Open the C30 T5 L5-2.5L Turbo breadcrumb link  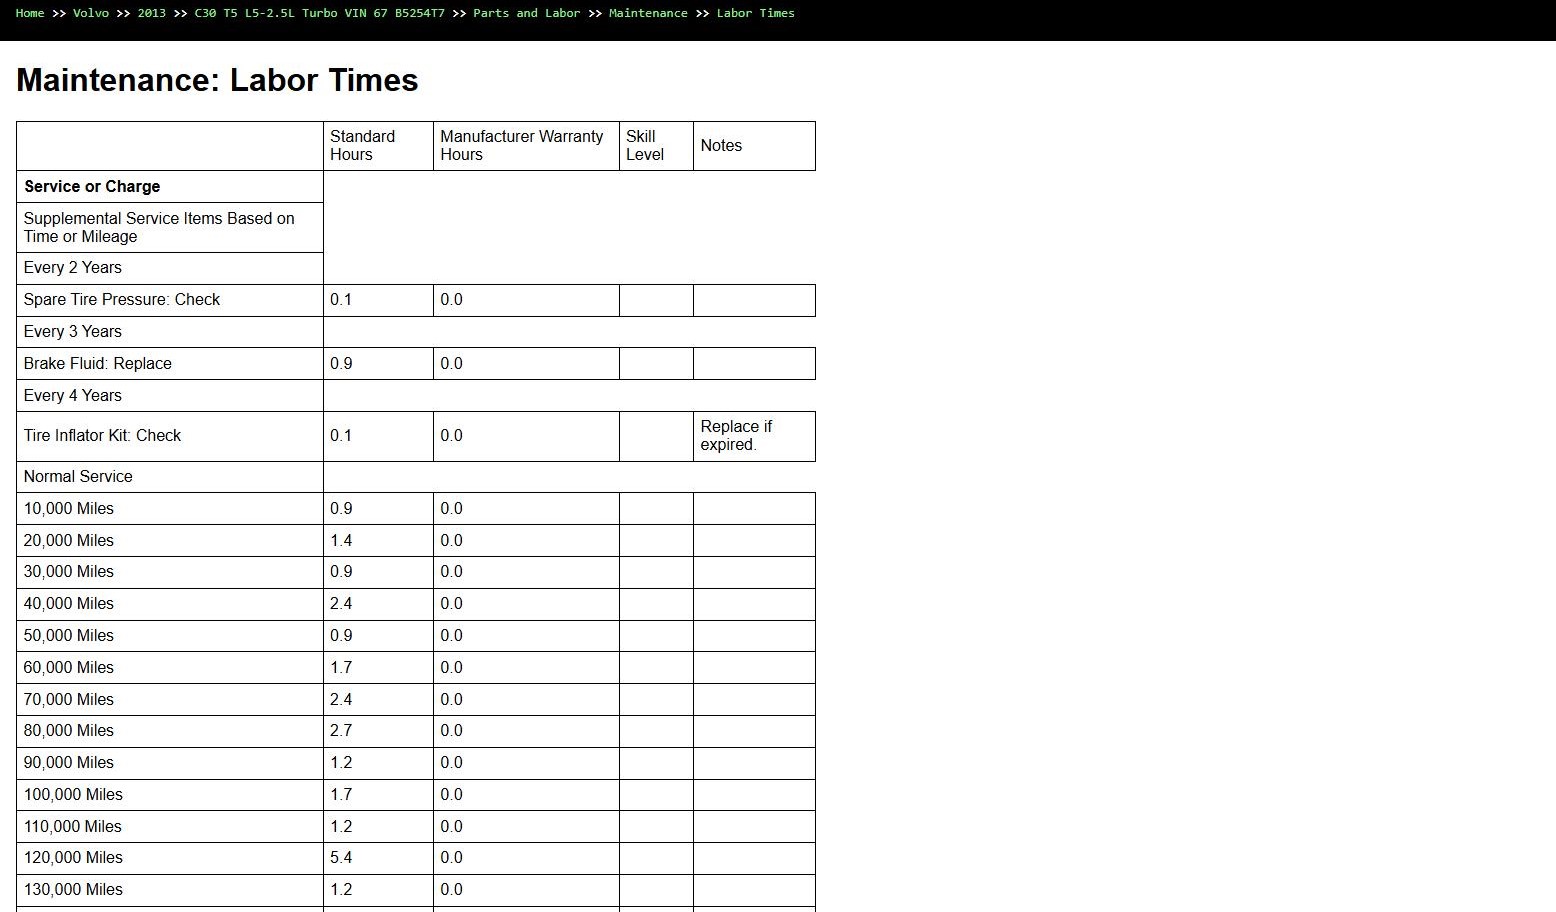pyautogui.click(x=319, y=13)
